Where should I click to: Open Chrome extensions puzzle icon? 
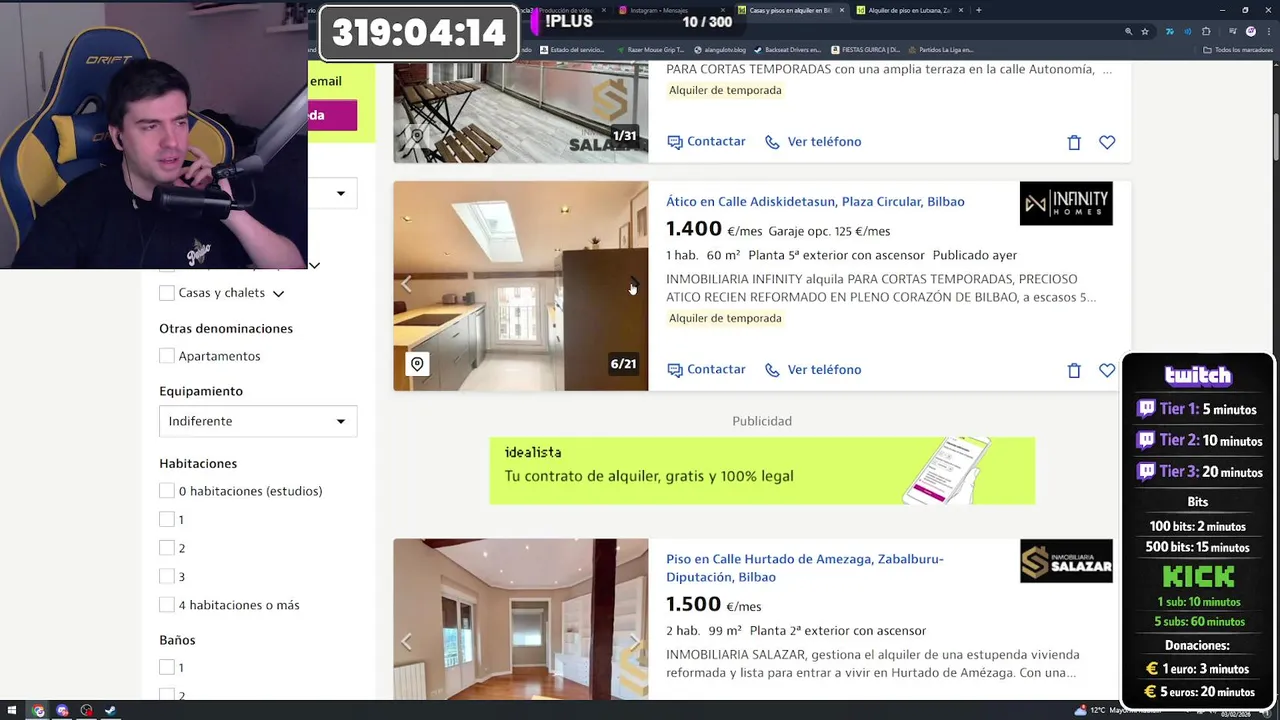coord(1206,31)
